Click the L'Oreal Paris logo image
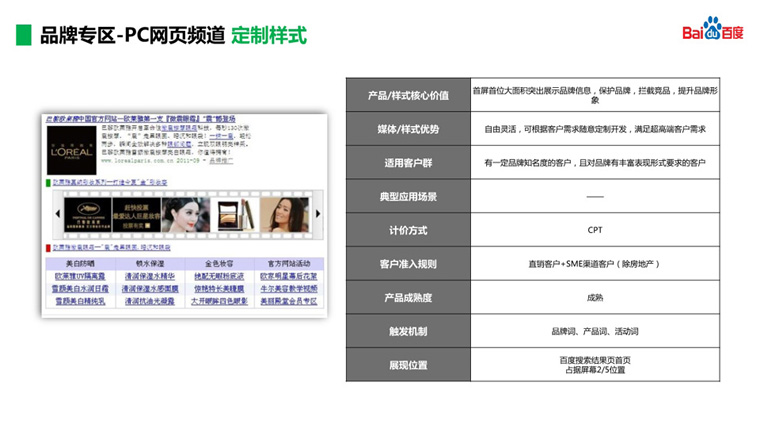Image resolution: width=760 pixels, height=428 pixels. [x=71, y=150]
